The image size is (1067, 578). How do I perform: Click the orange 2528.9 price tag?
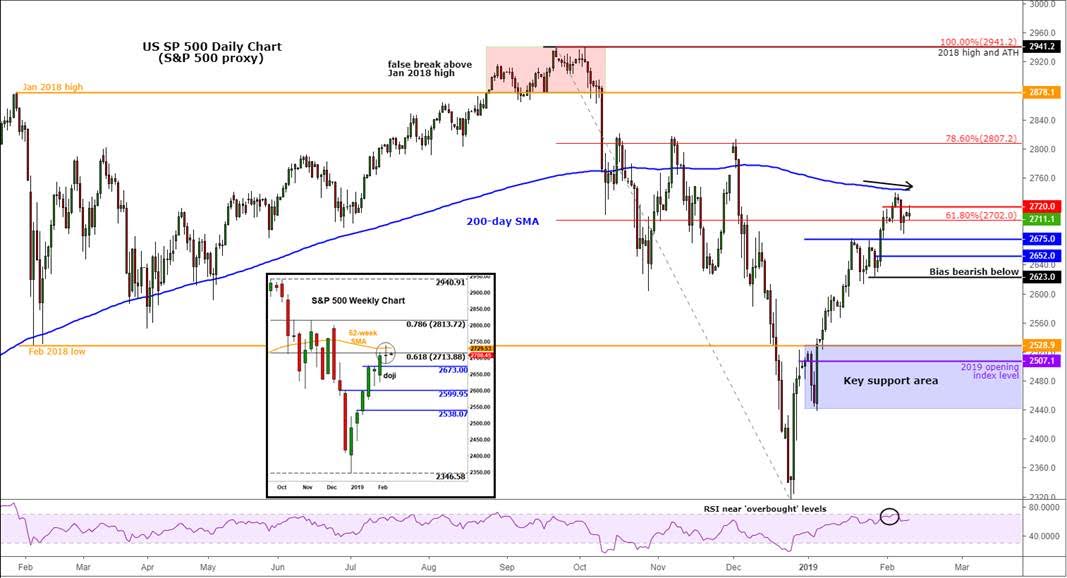click(1043, 345)
